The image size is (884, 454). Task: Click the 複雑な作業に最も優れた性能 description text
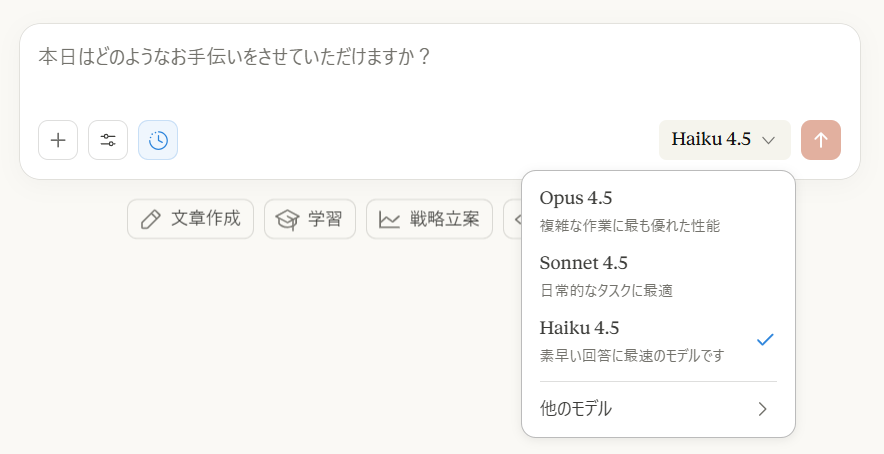[630, 226]
